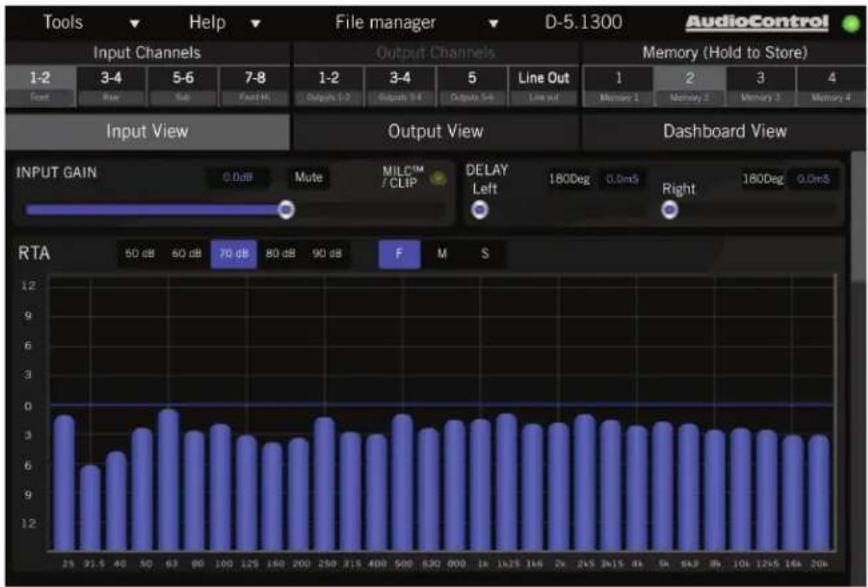Select RTA speed M

click(442, 254)
